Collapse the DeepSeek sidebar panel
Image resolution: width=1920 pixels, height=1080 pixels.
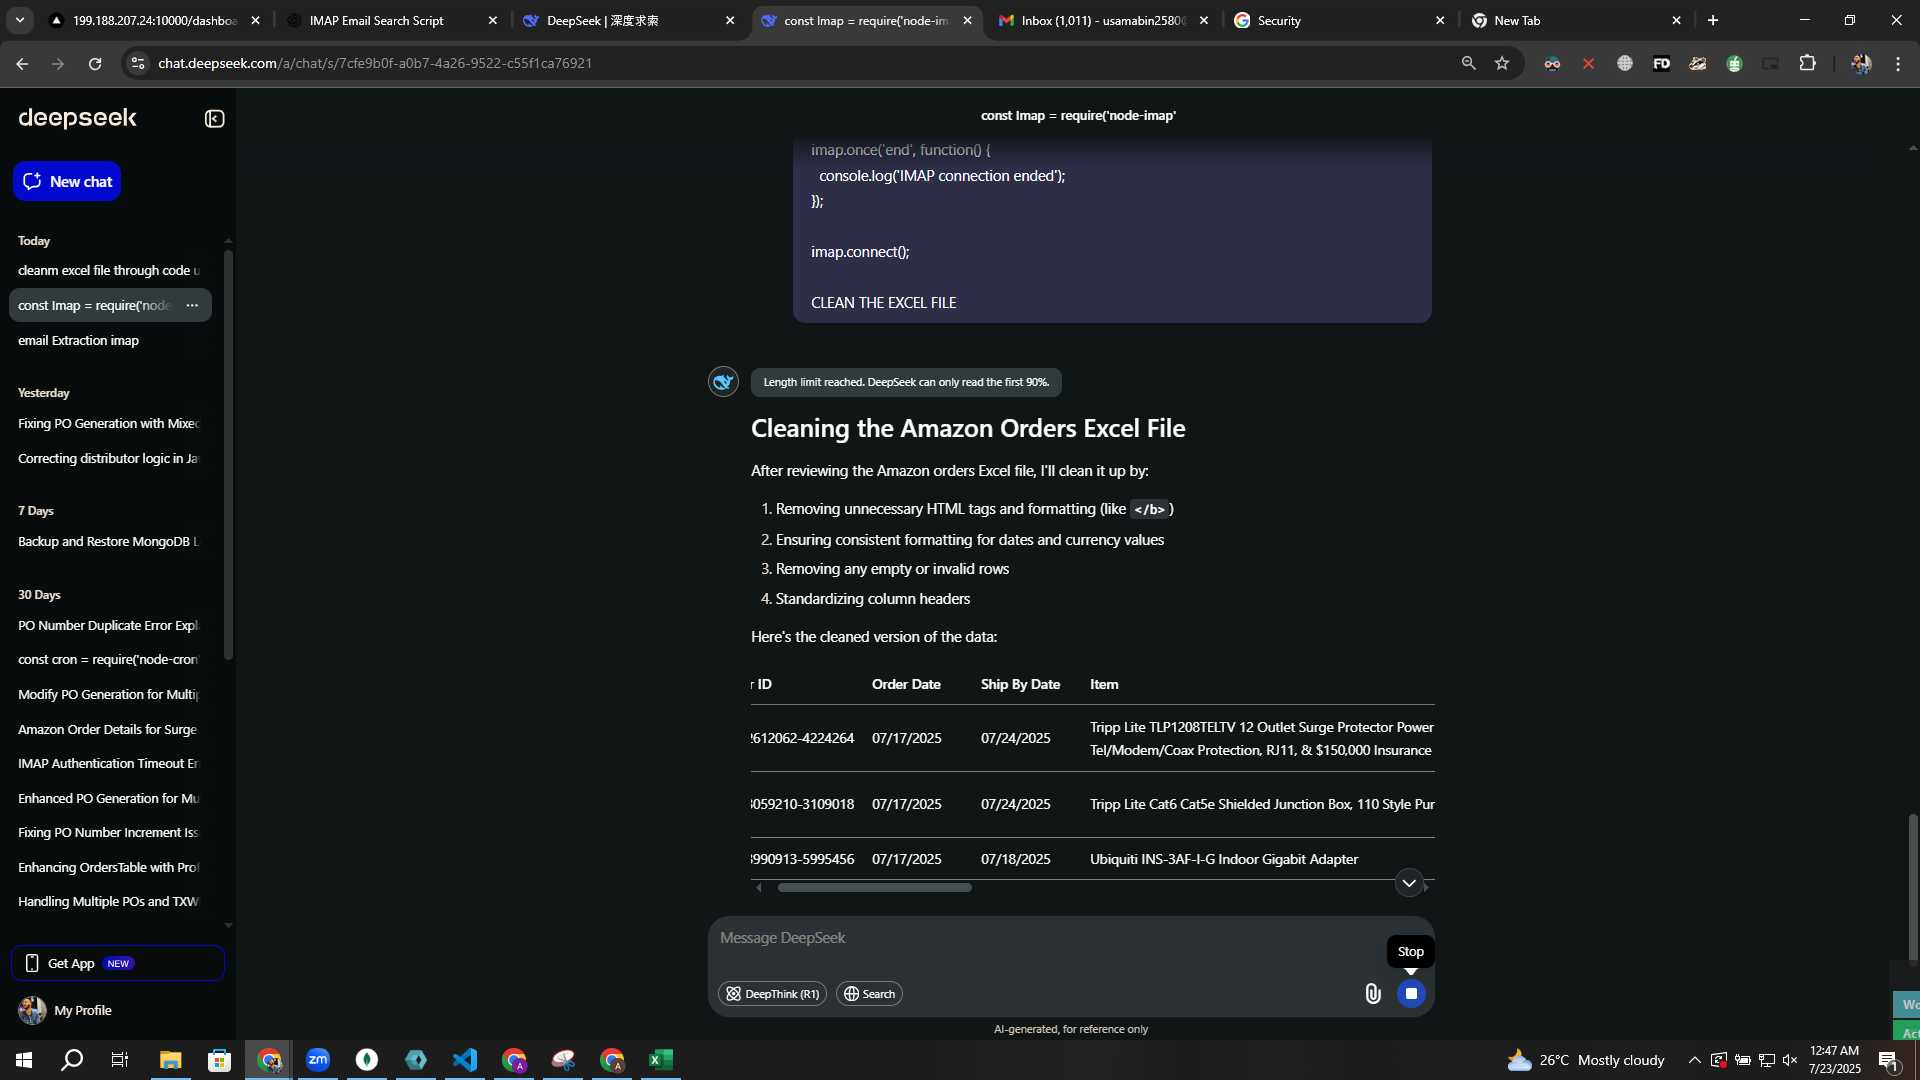[214, 119]
